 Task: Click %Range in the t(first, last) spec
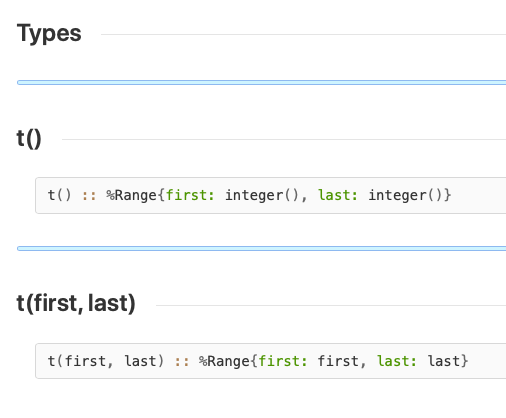224,361
